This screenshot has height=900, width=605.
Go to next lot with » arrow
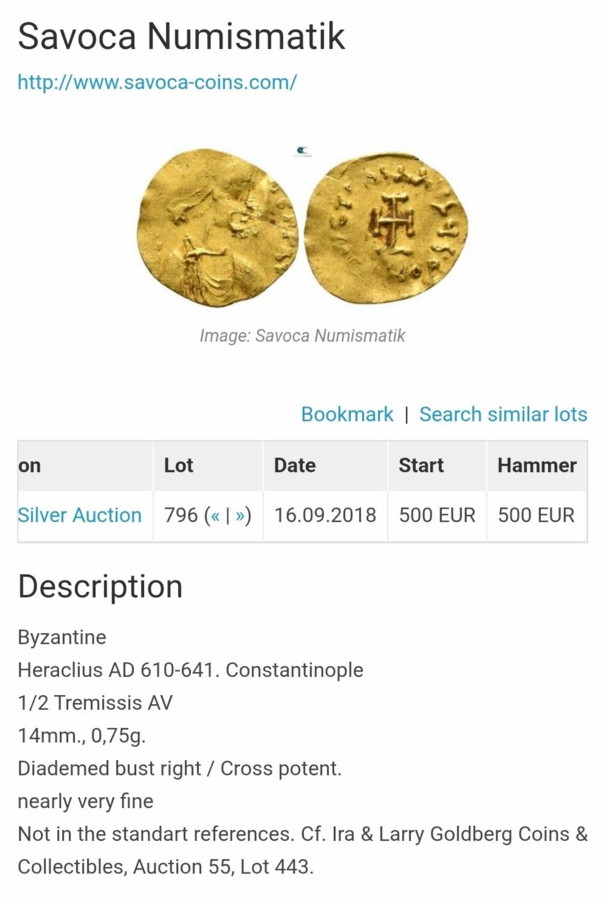point(240,516)
